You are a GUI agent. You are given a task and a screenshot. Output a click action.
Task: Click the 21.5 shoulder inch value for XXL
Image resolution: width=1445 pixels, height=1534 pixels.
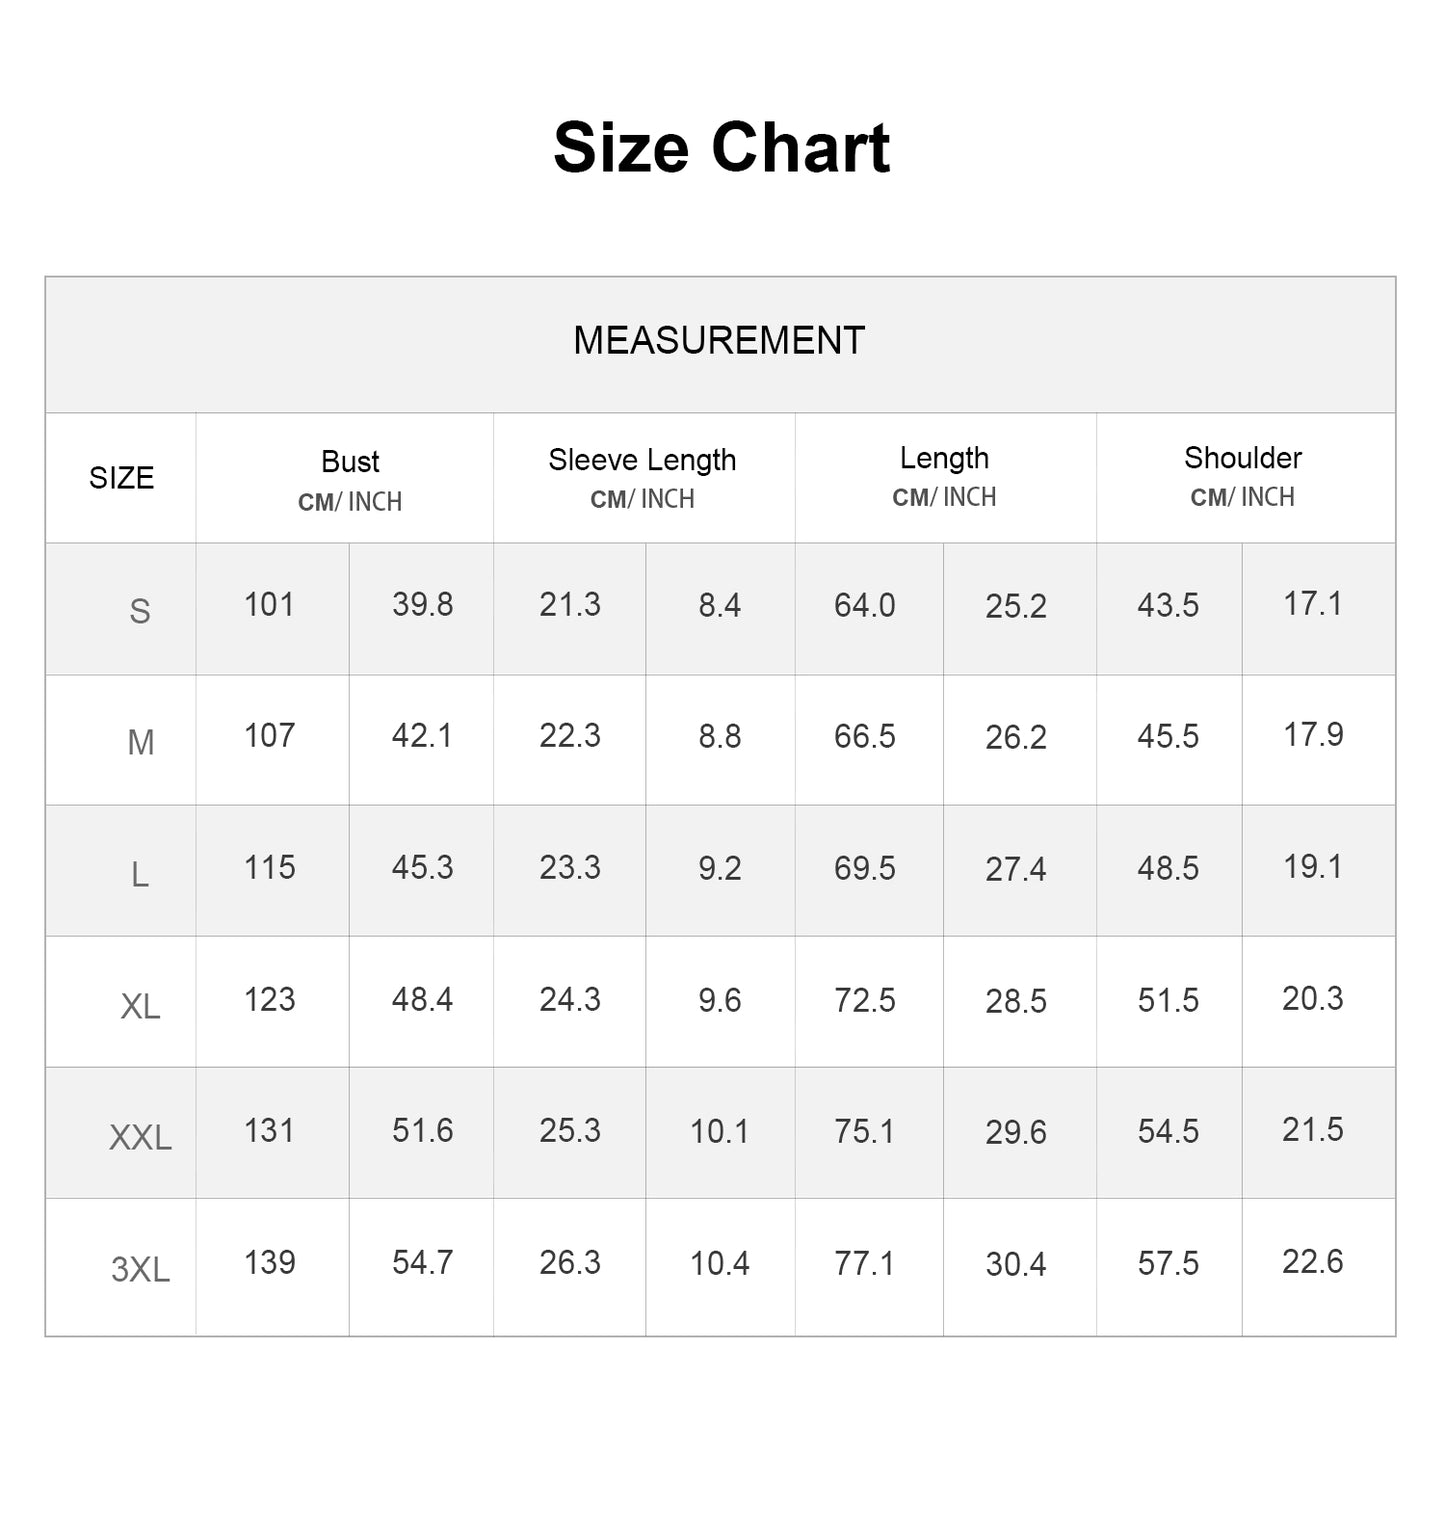click(1313, 1130)
